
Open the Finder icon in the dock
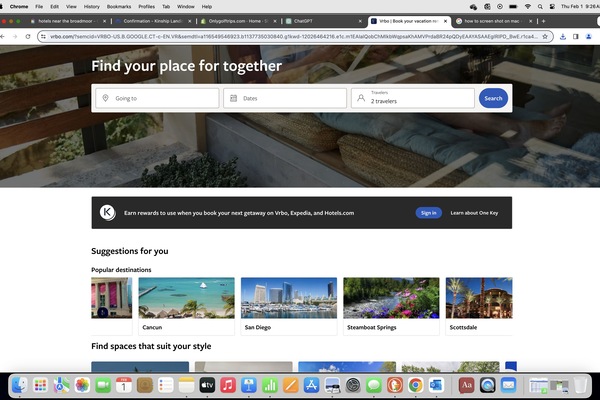(19, 385)
